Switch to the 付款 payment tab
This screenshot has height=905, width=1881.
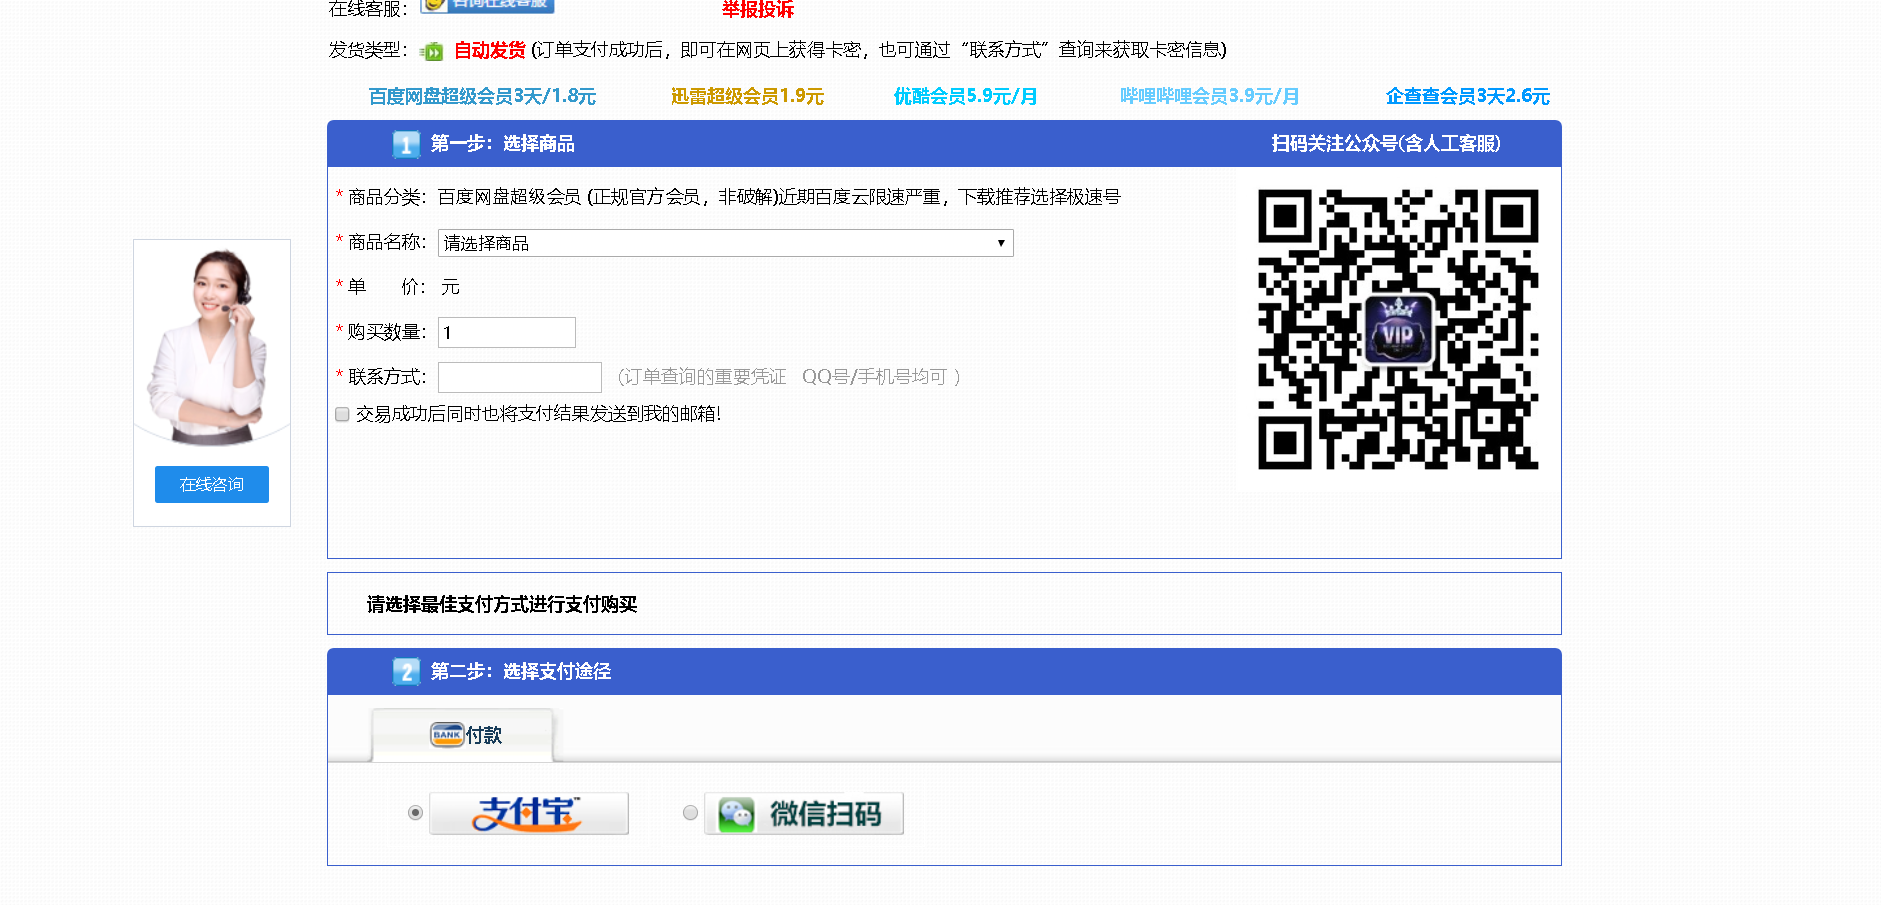(x=463, y=735)
